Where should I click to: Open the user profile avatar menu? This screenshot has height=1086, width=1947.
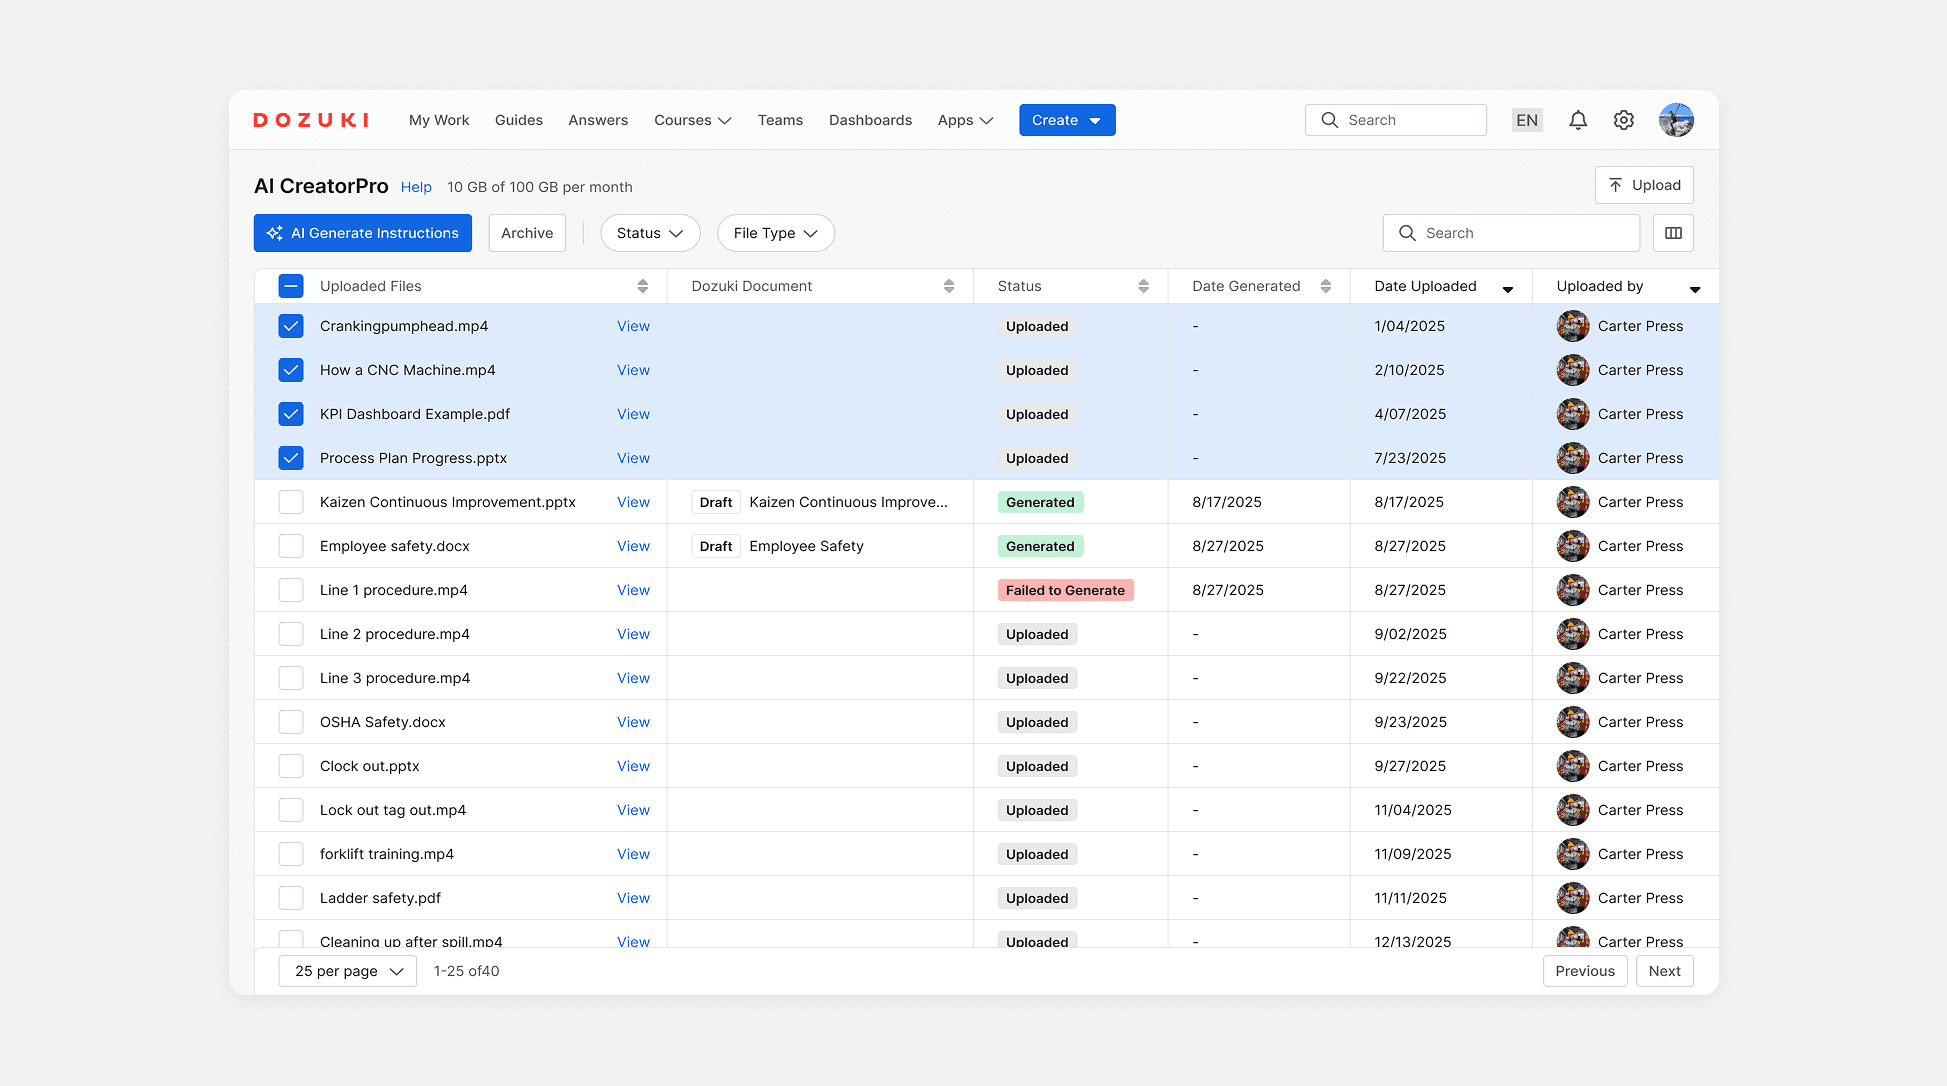pyautogui.click(x=1676, y=120)
